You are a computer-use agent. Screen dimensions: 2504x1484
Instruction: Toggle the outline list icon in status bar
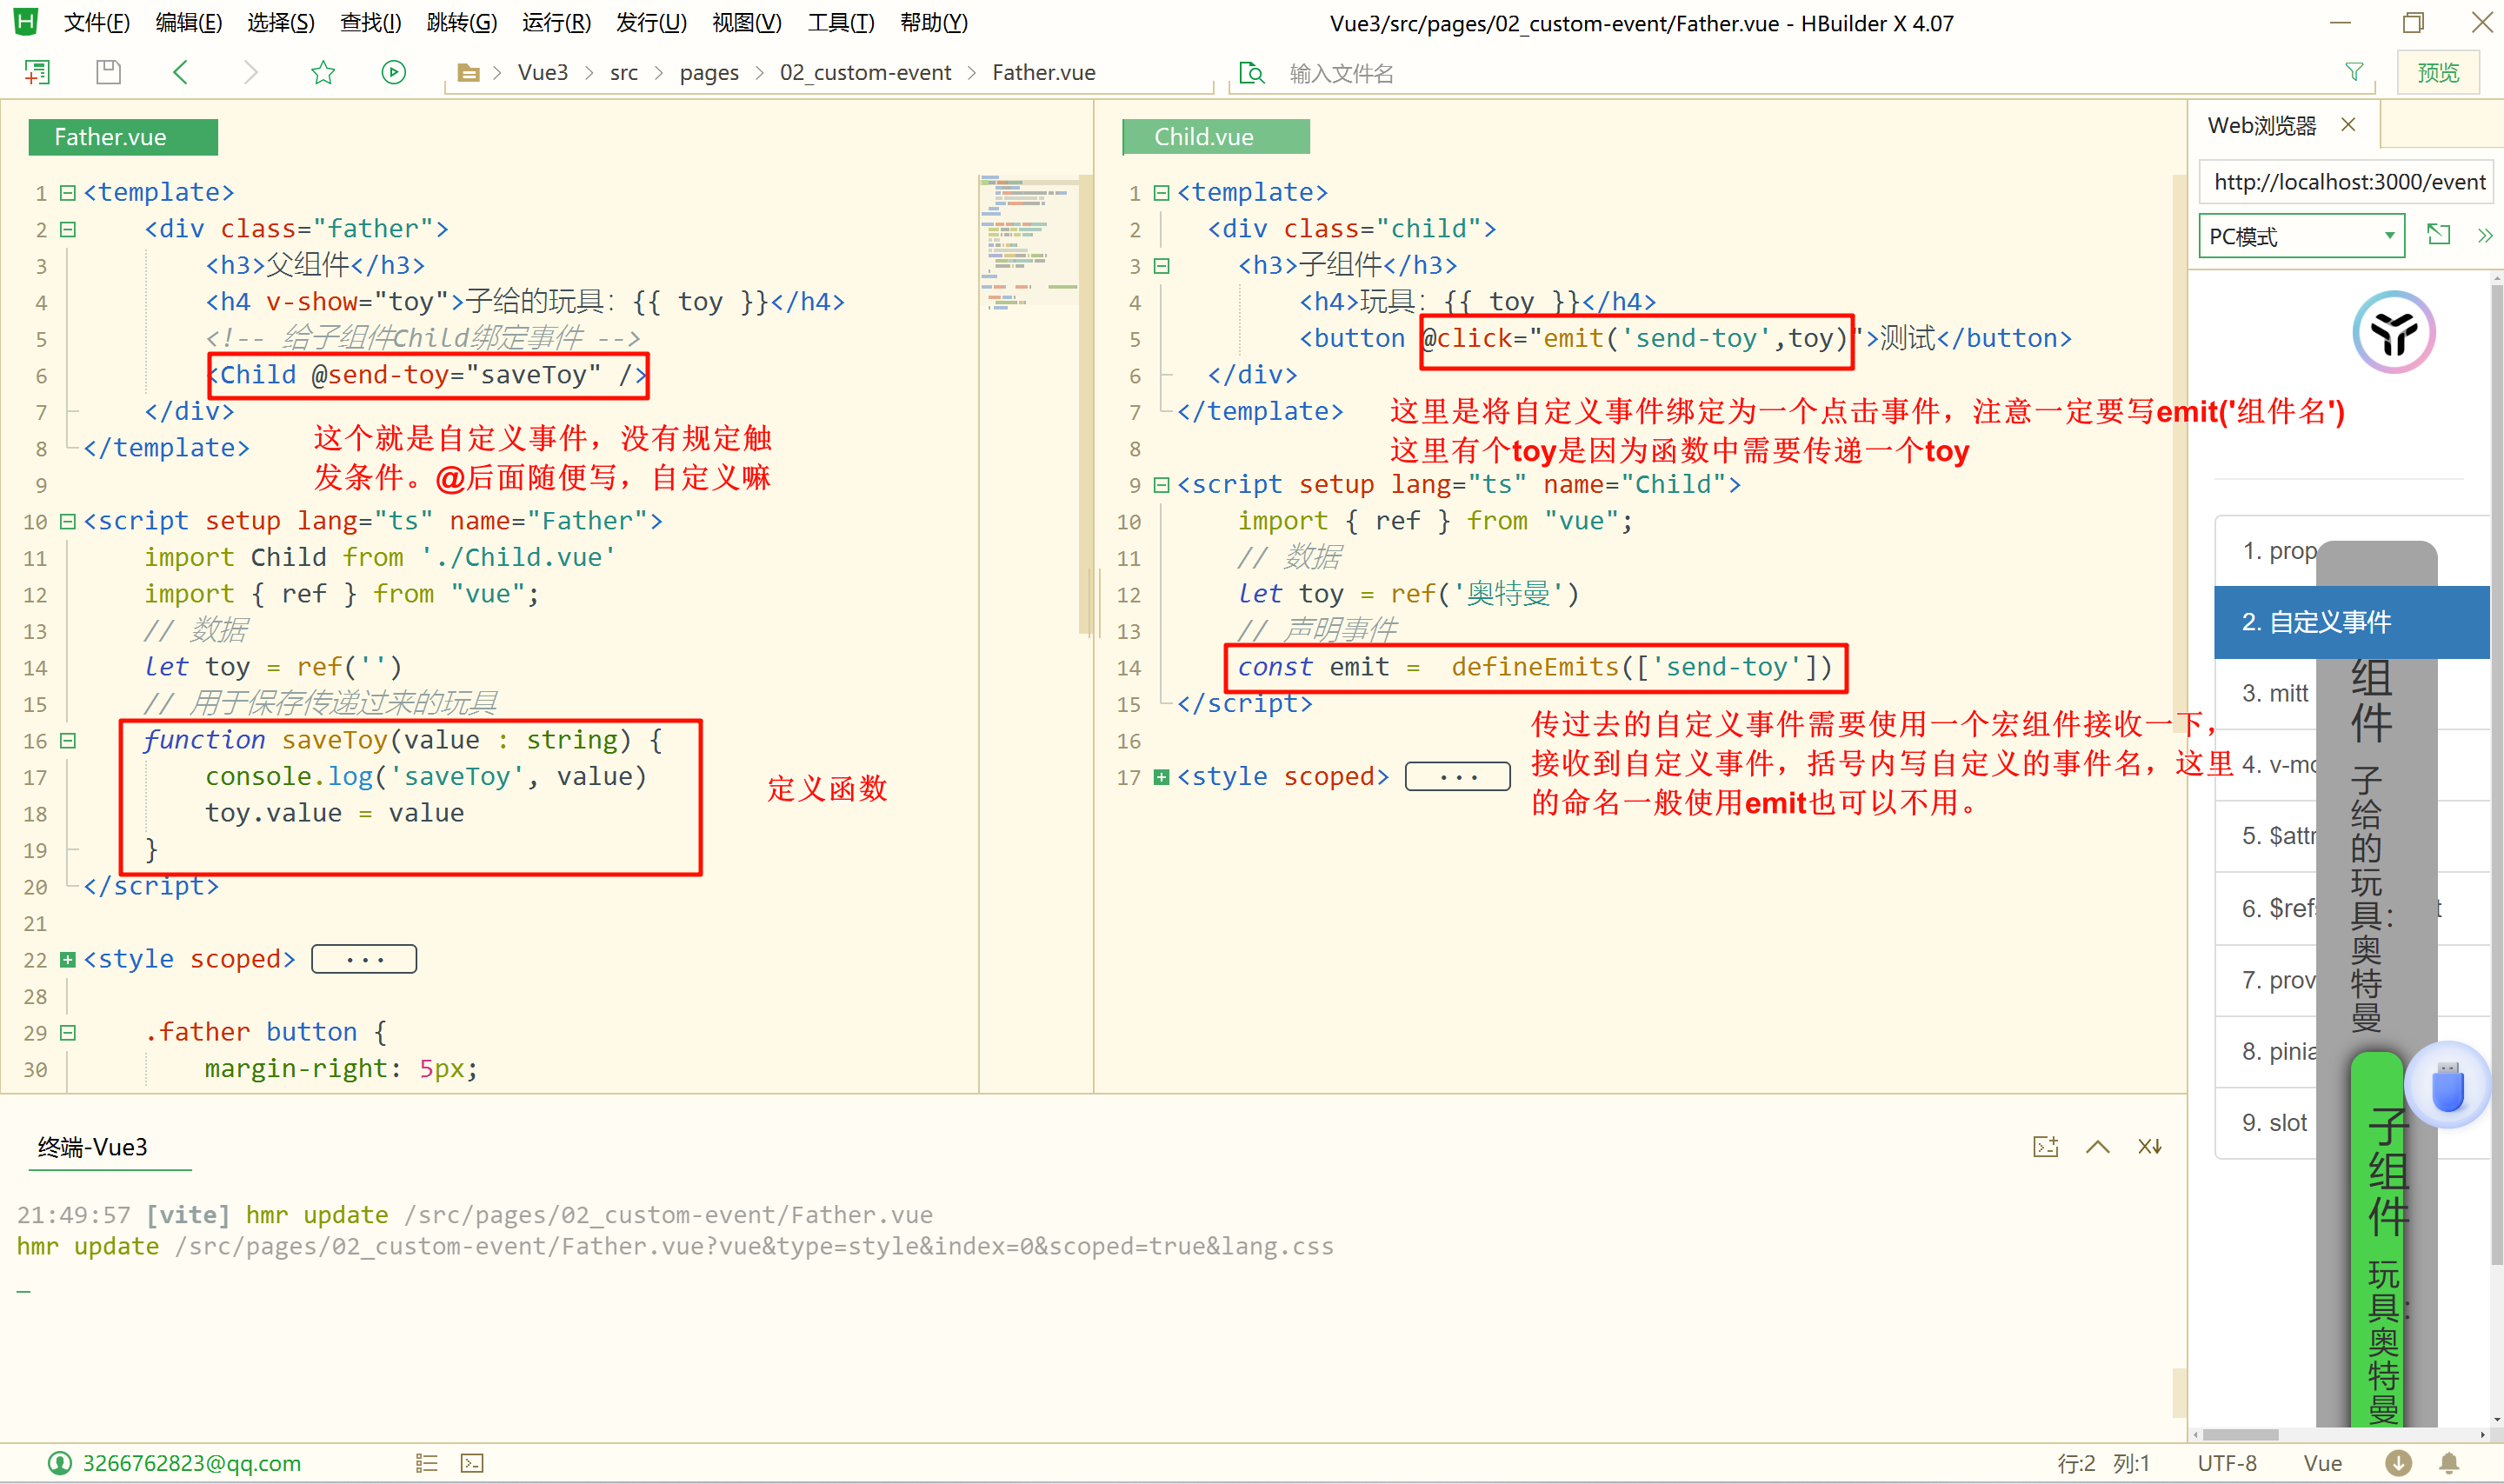427,1463
